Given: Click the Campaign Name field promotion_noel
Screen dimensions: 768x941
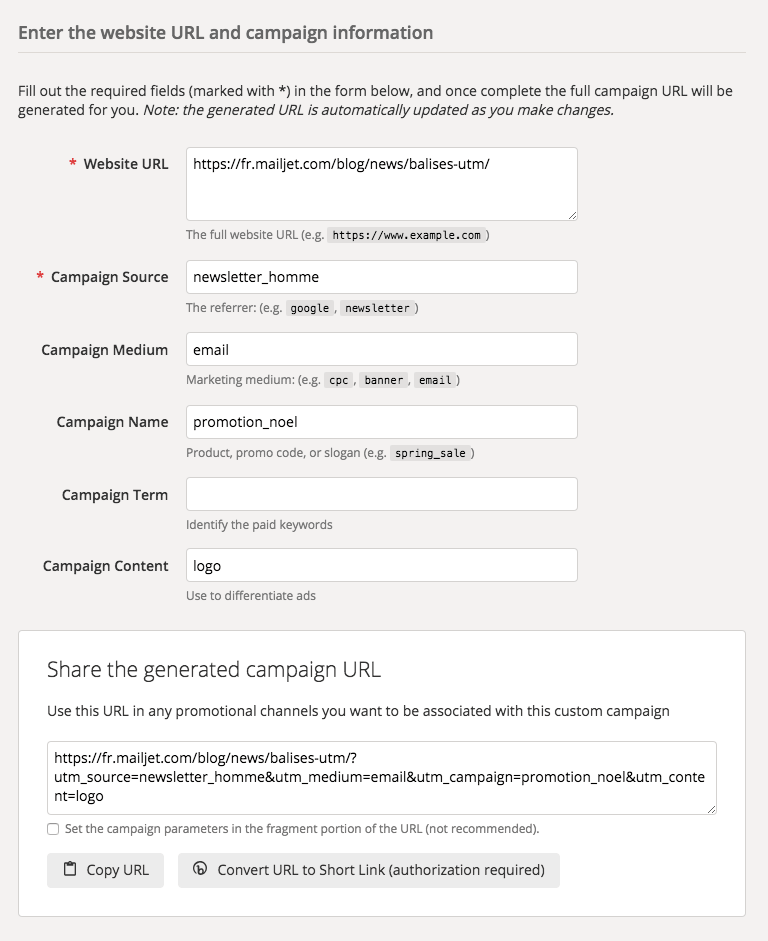Looking at the screenshot, I should 382,422.
